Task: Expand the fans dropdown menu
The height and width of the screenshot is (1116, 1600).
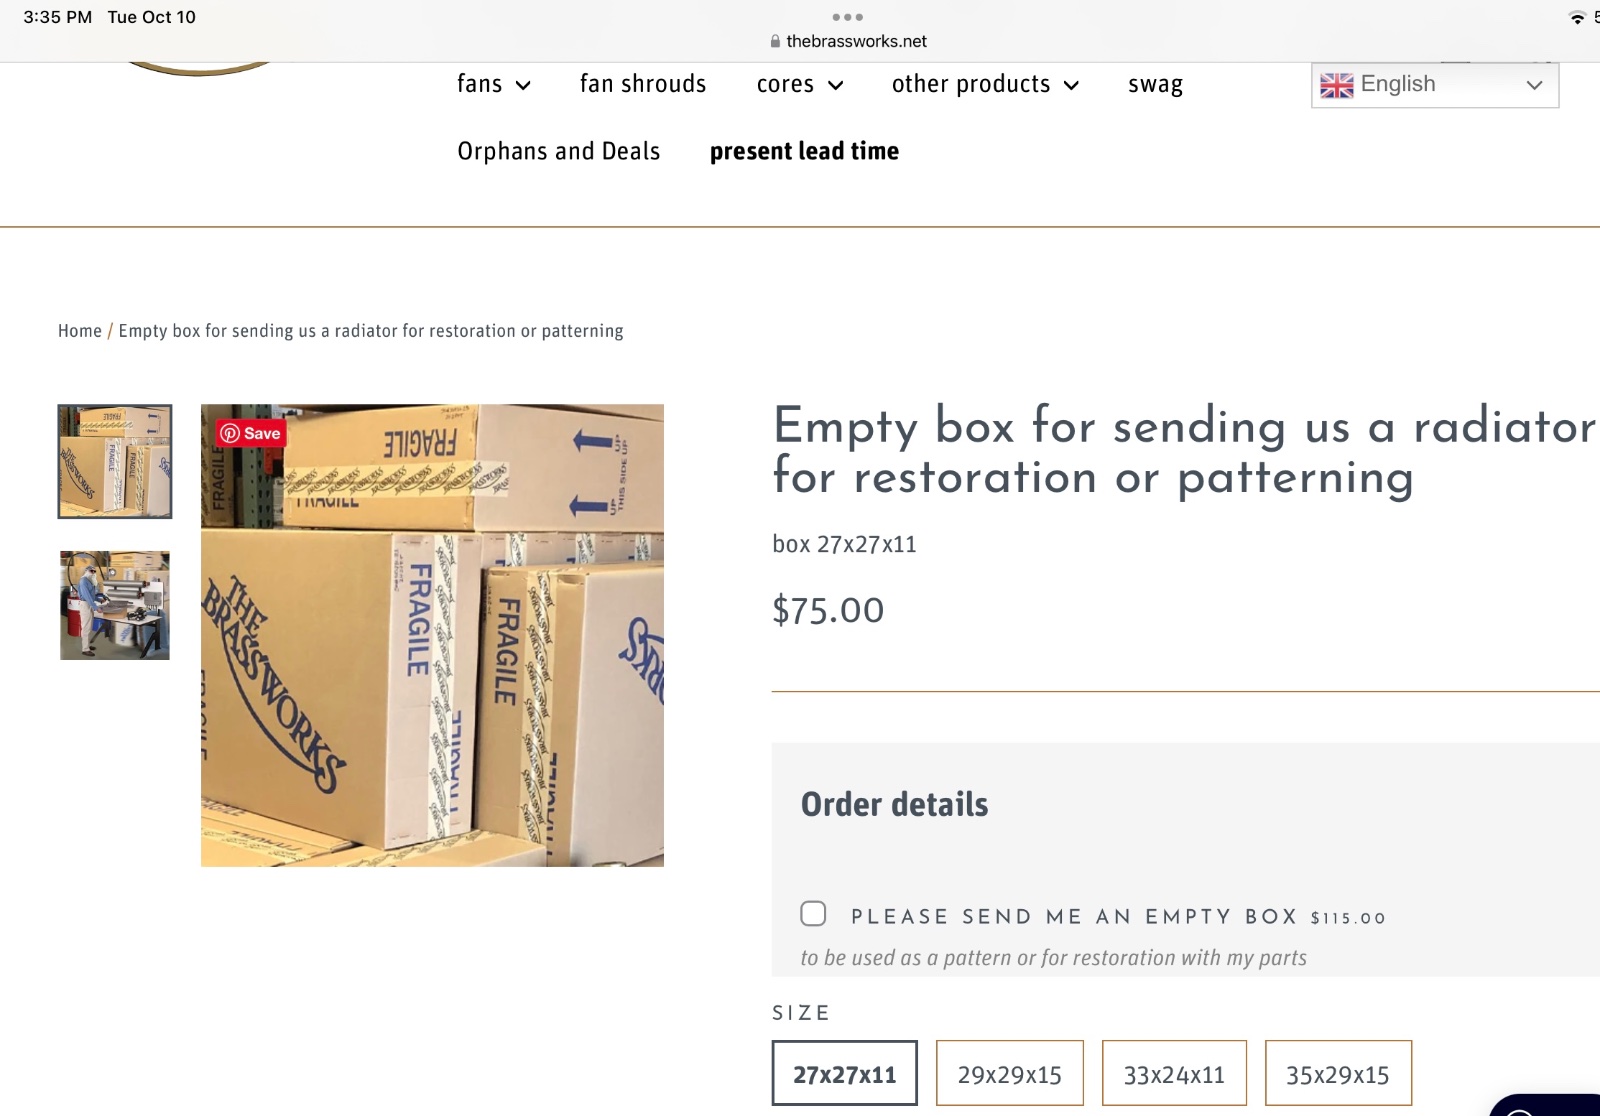Action: (x=493, y=84)
